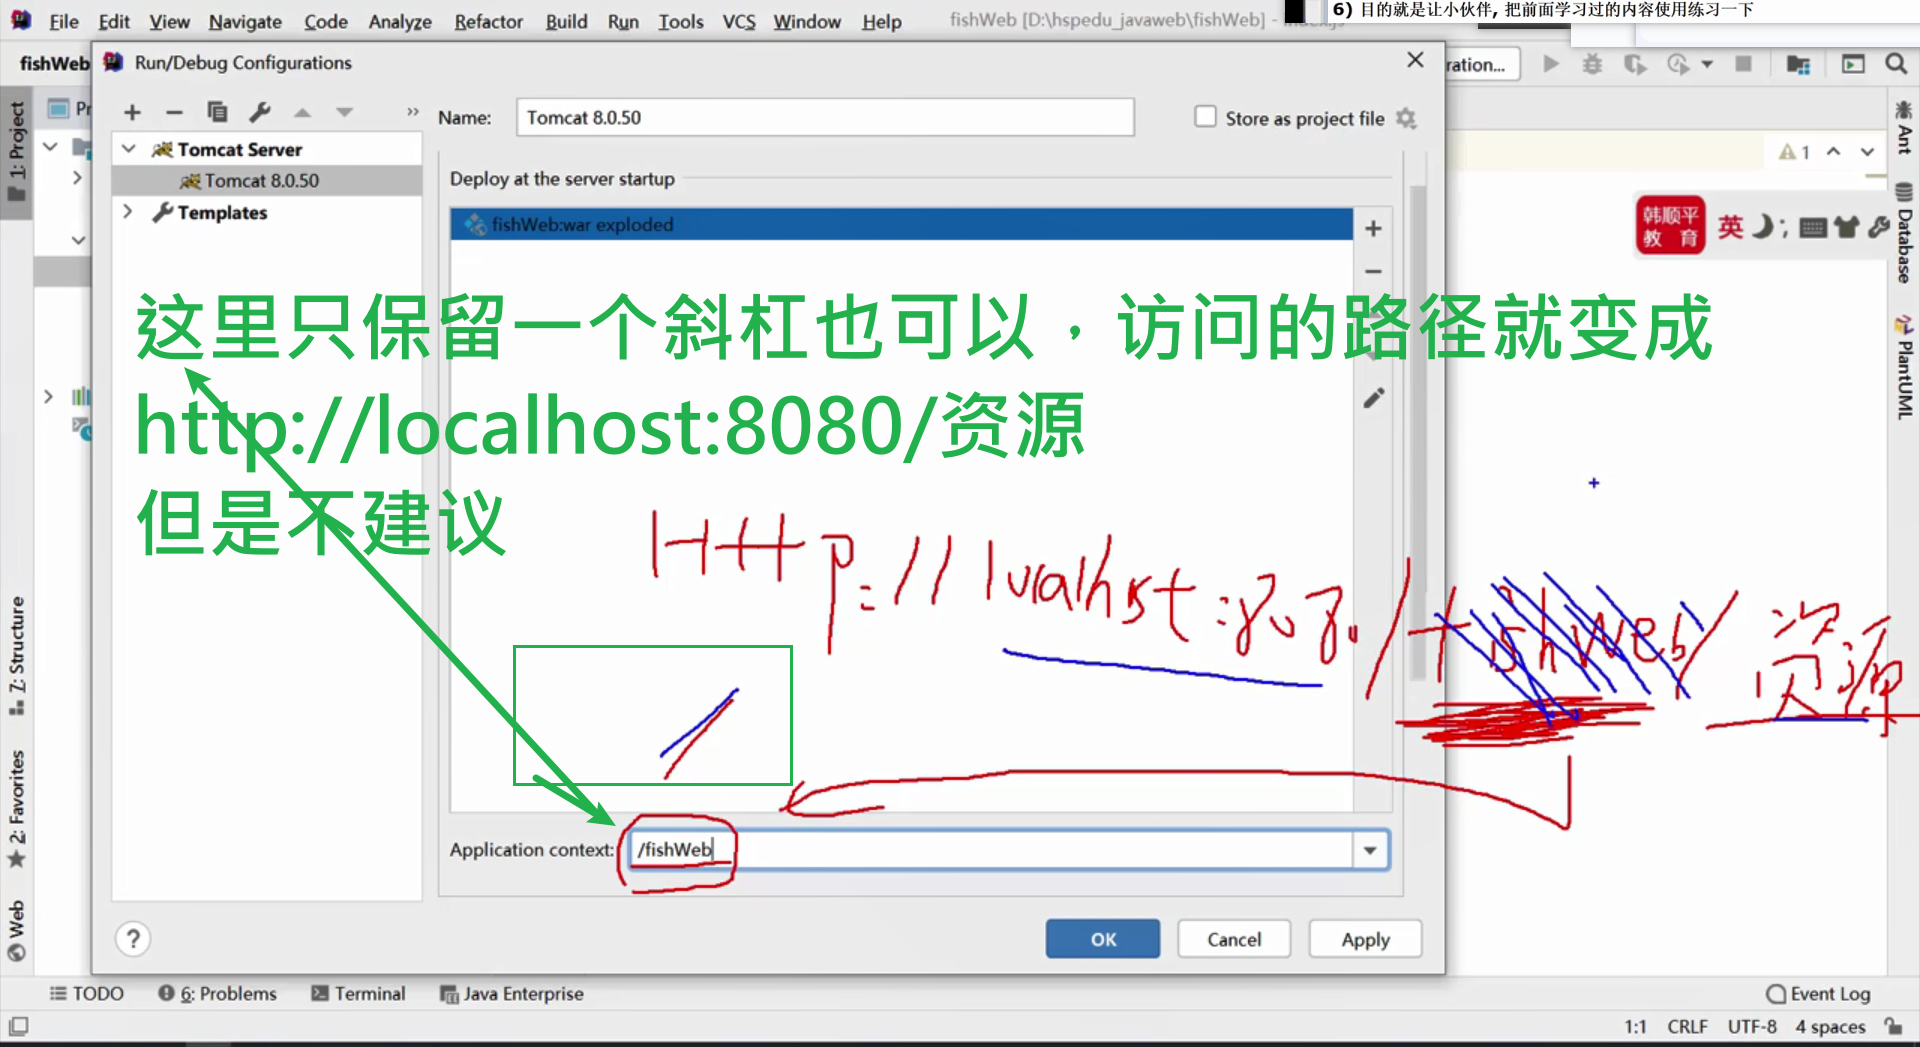Open project file storage settings gear
The width and height of the screenshot is (1920, 1047).
tap(1406, 118)
